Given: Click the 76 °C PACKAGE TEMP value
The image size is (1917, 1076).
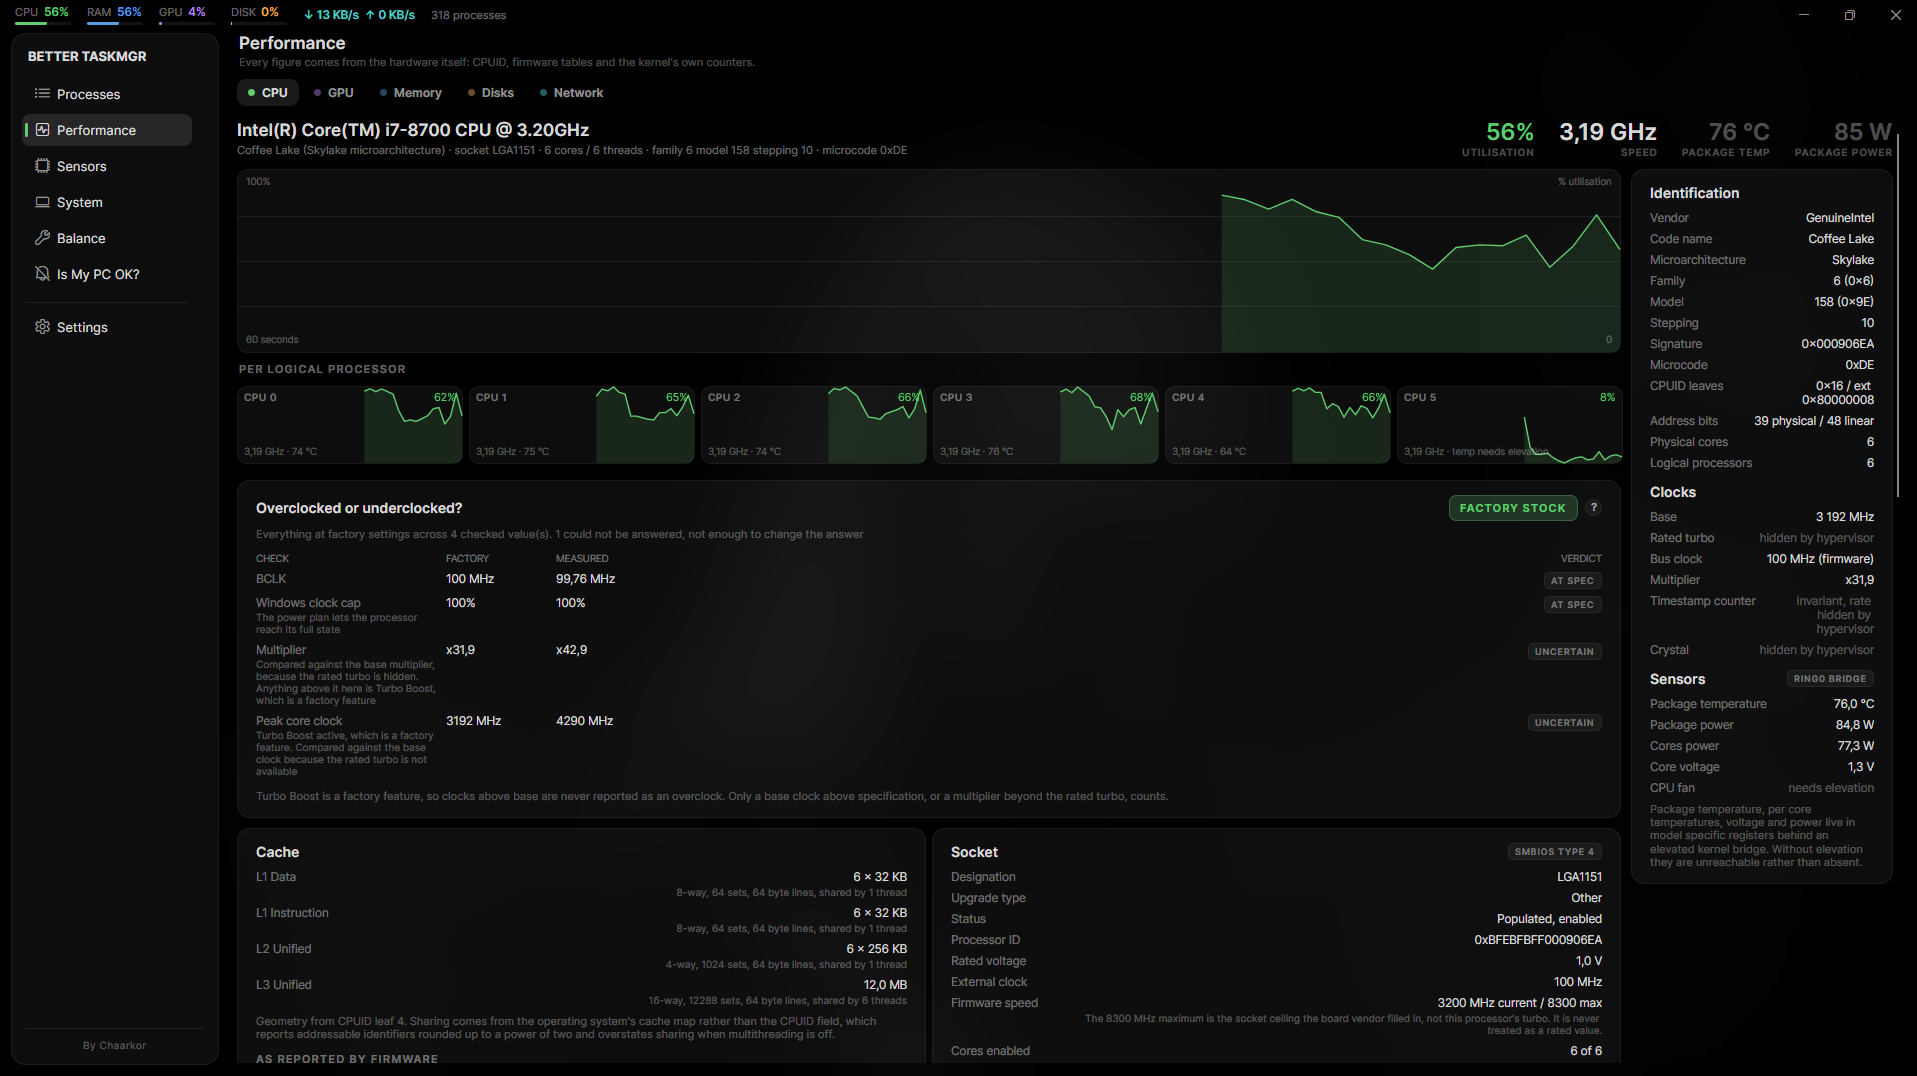Looking at the screenshot, I should click(1738, 132).
